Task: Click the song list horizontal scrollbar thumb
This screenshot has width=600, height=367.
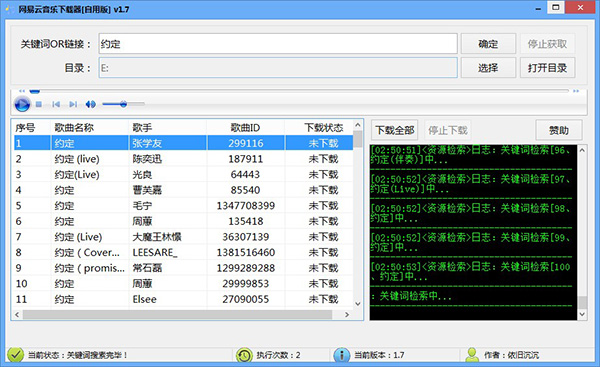Action: click(177, 315)
